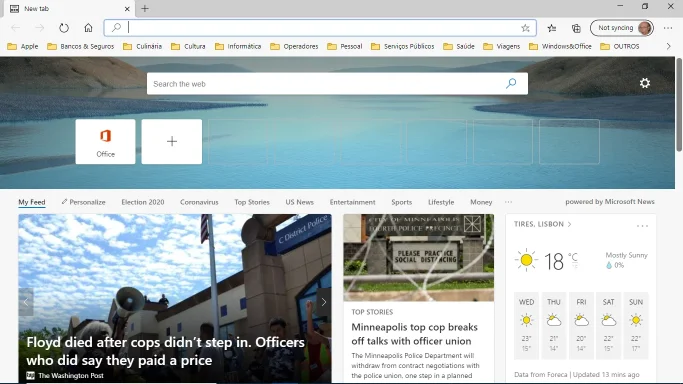Click the browser Forward arrow
The width and height of the screenshot is (683, 384).
[40, 28]
